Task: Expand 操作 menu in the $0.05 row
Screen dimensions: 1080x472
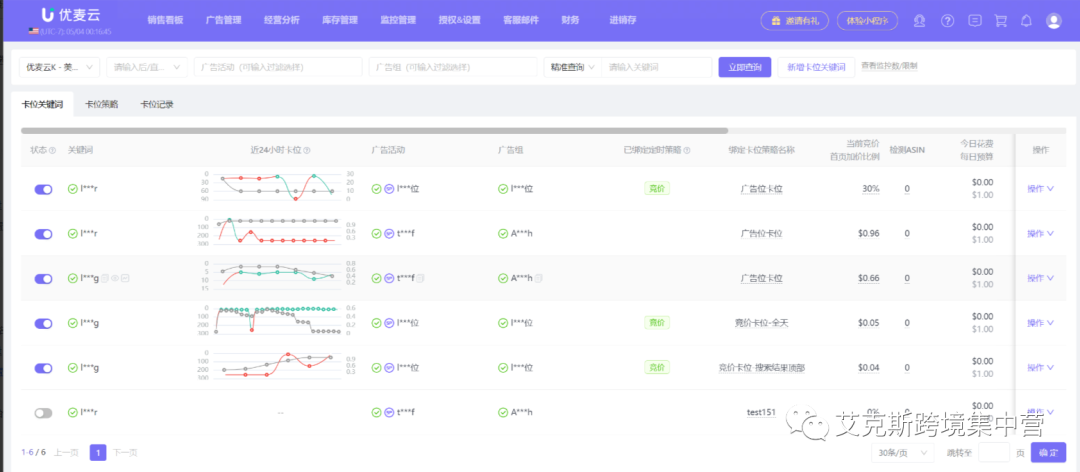Action: [1040, 323]
